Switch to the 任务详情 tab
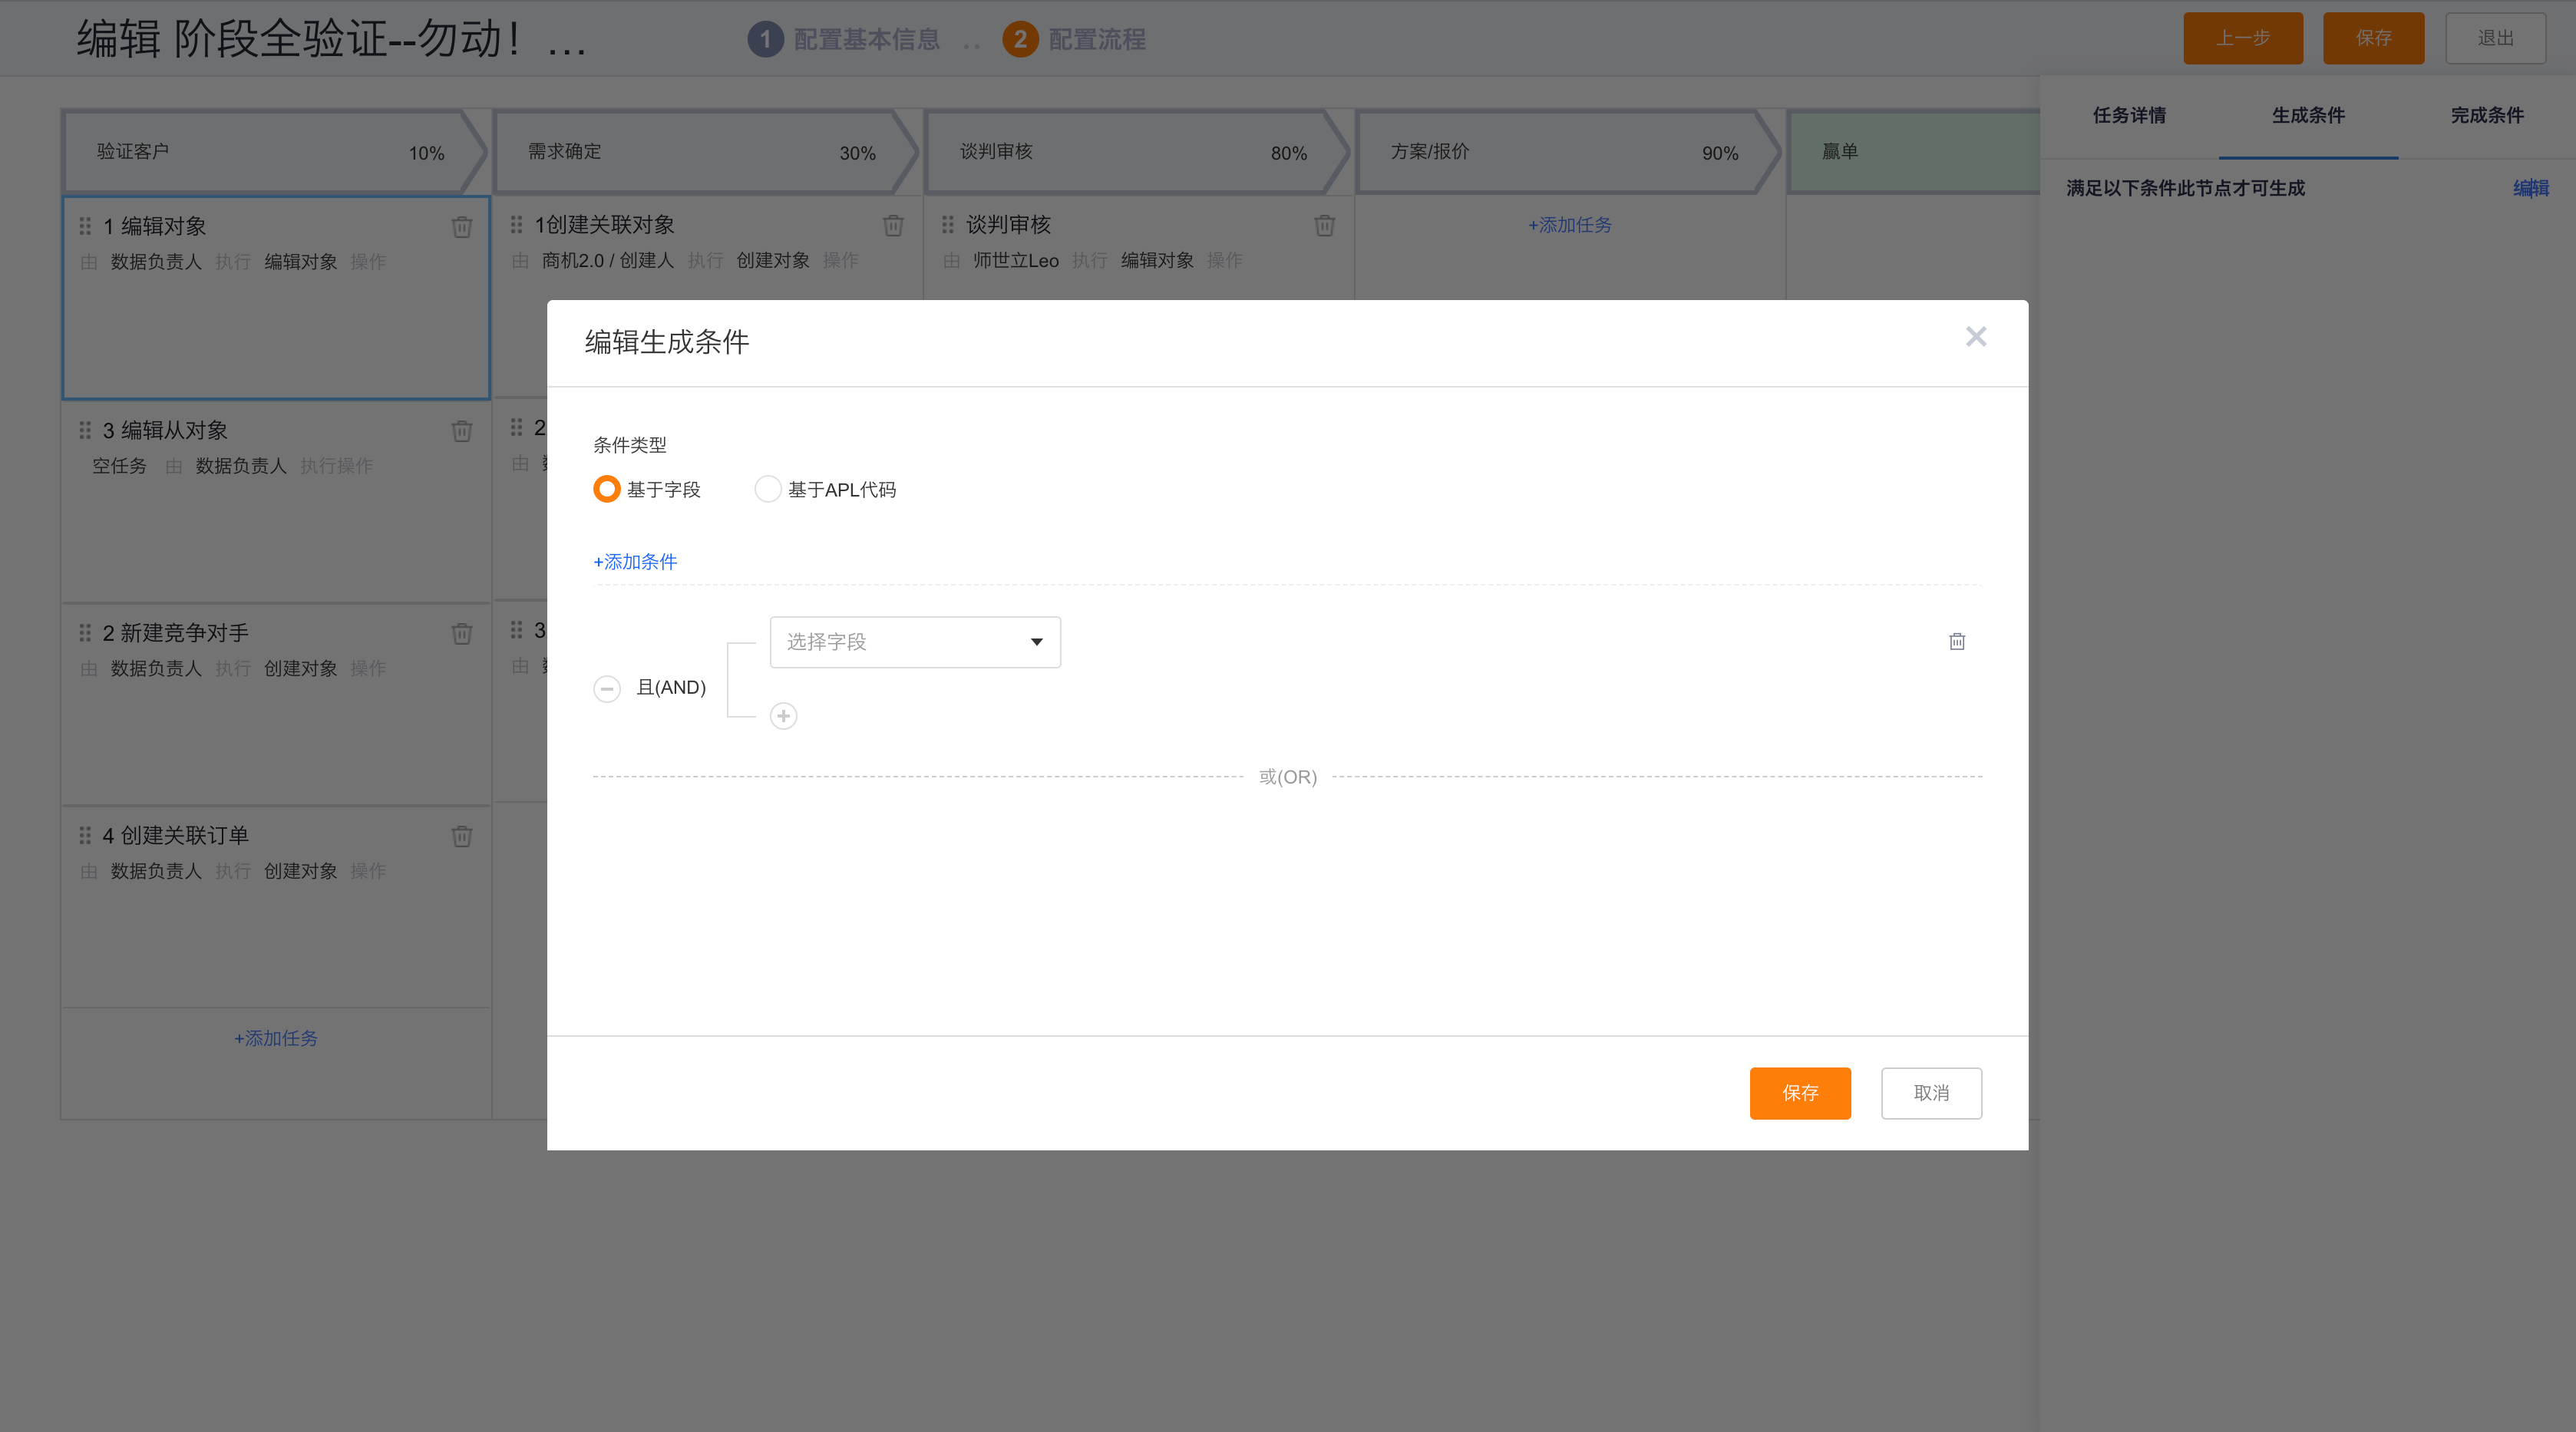This screenshot has height=1432, width=2576. tap(2130, 115)
